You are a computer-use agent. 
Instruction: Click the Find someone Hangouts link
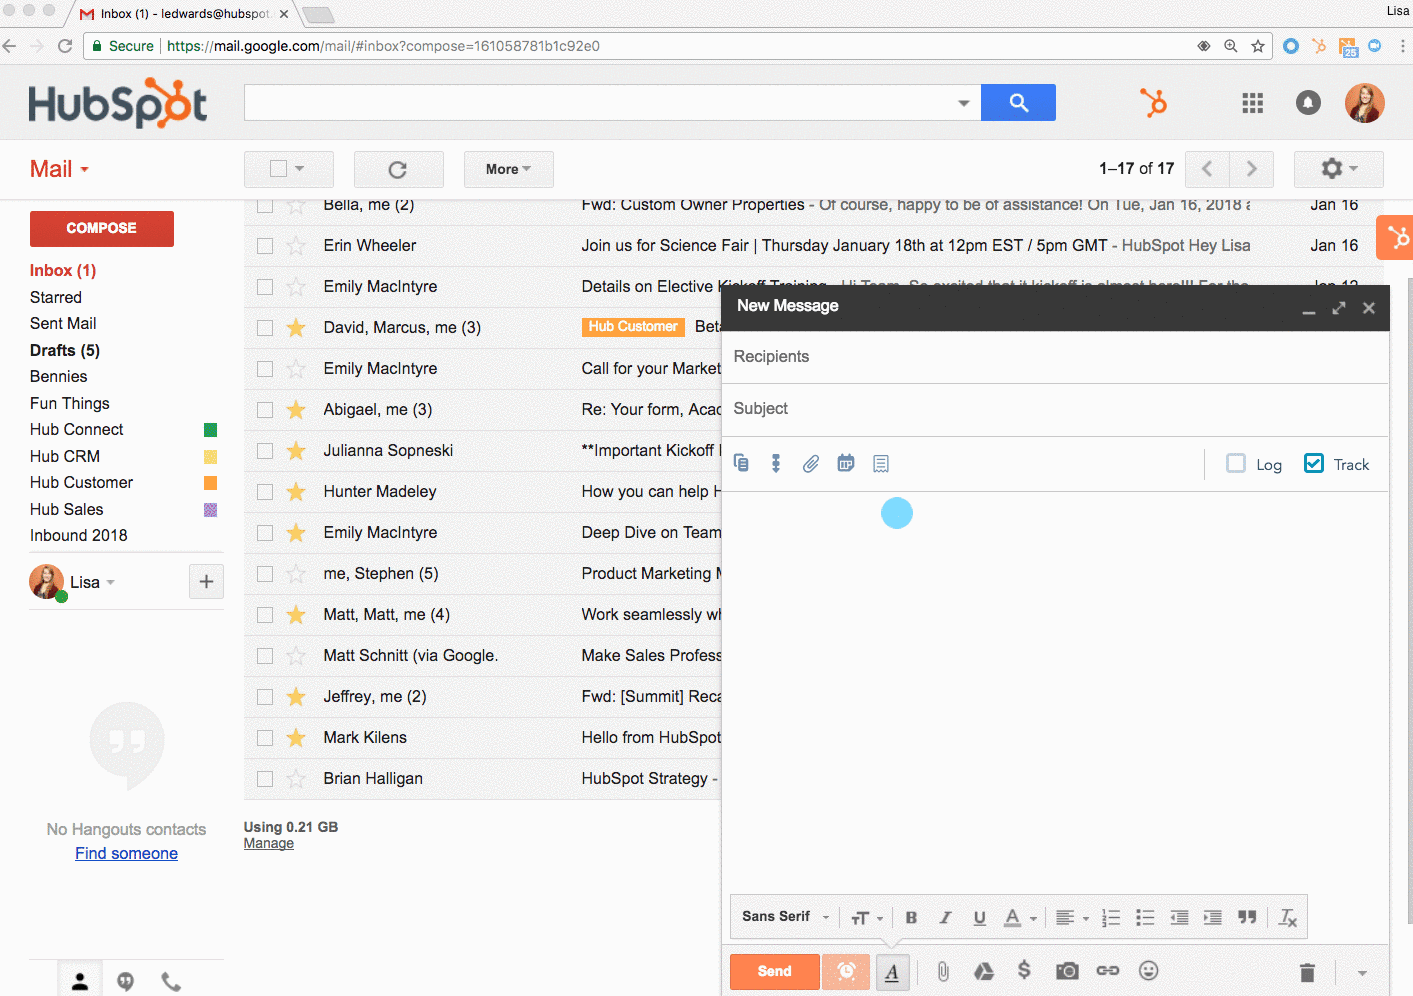[x=126, y=853]
